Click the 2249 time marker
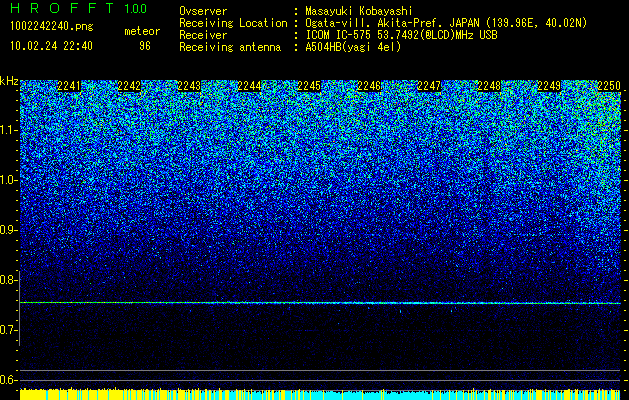Screen dimensions: 629x400 point(549,86)
